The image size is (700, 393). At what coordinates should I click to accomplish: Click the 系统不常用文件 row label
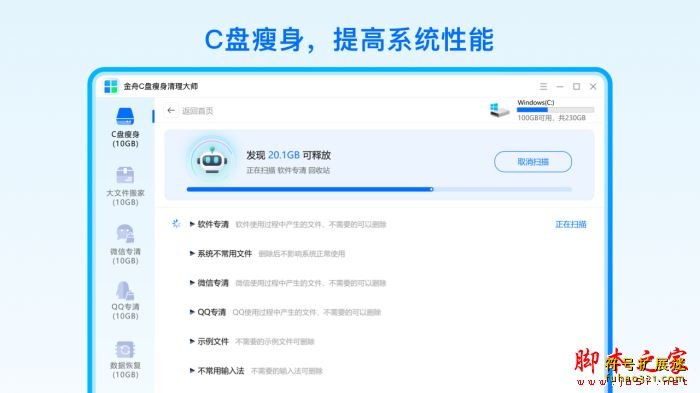coord(225,254)
